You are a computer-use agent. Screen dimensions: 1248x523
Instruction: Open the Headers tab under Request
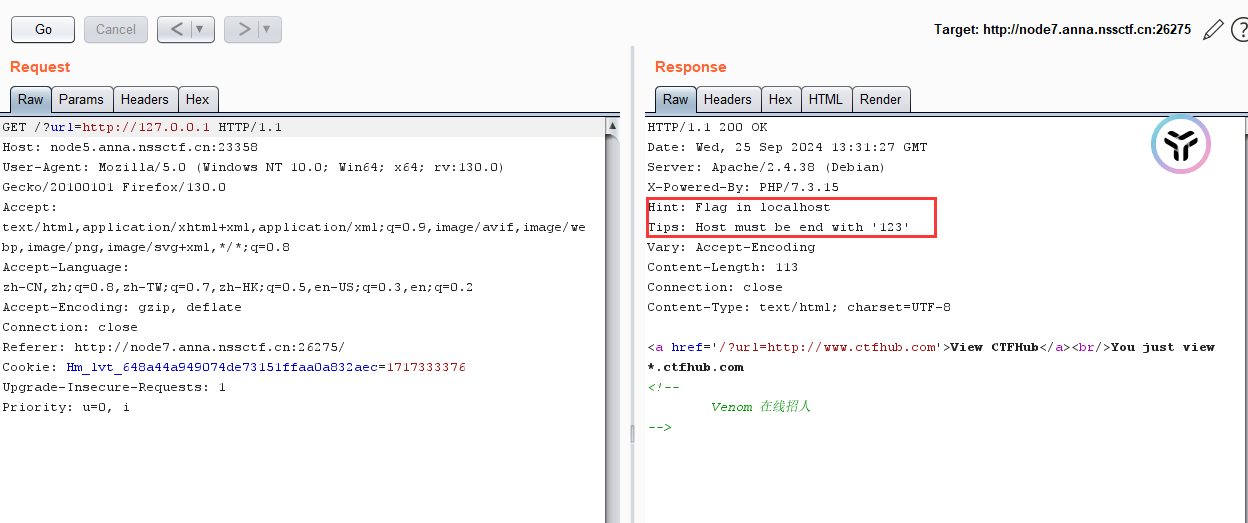145,99
